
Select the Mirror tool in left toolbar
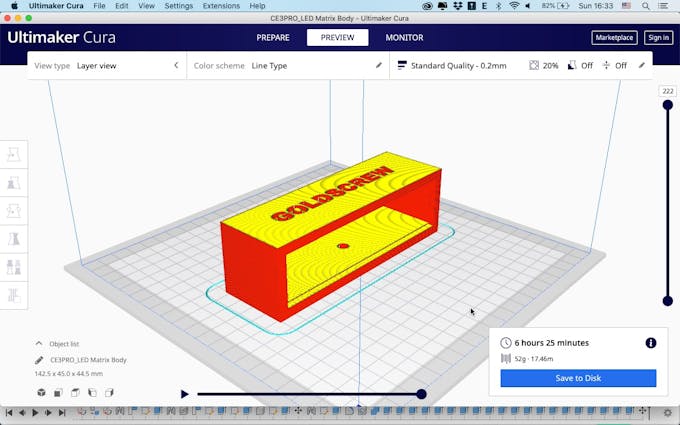(x=14, y=239)
